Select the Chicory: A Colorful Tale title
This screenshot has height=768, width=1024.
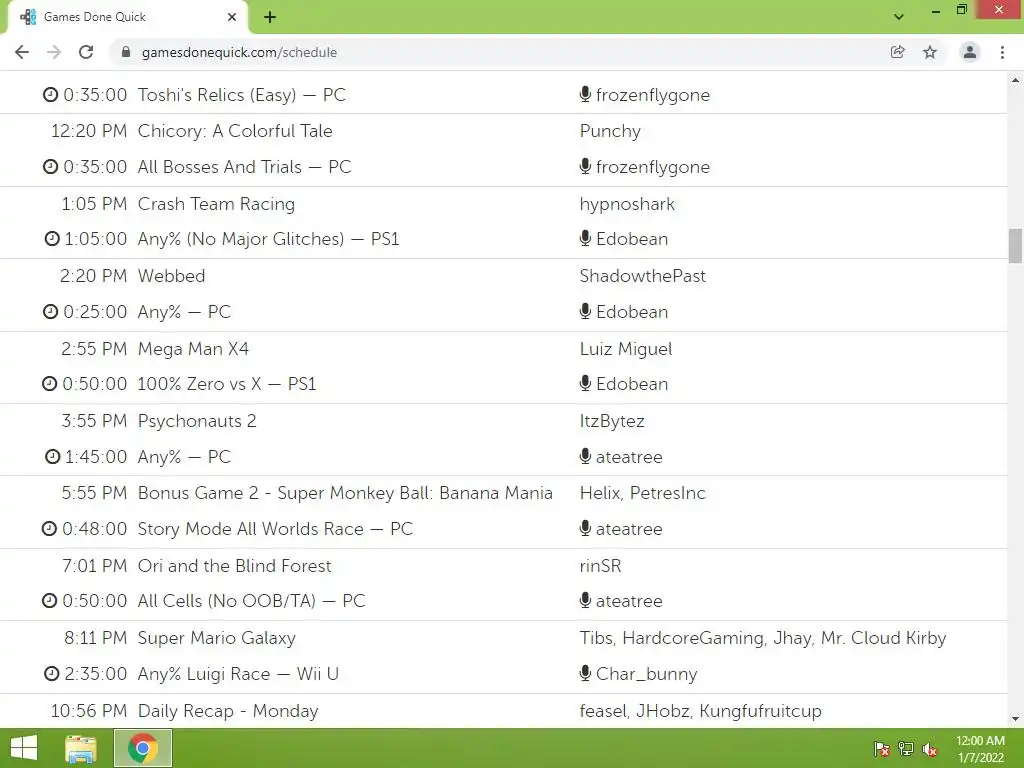pyautogui.click(x=235, y=131)
